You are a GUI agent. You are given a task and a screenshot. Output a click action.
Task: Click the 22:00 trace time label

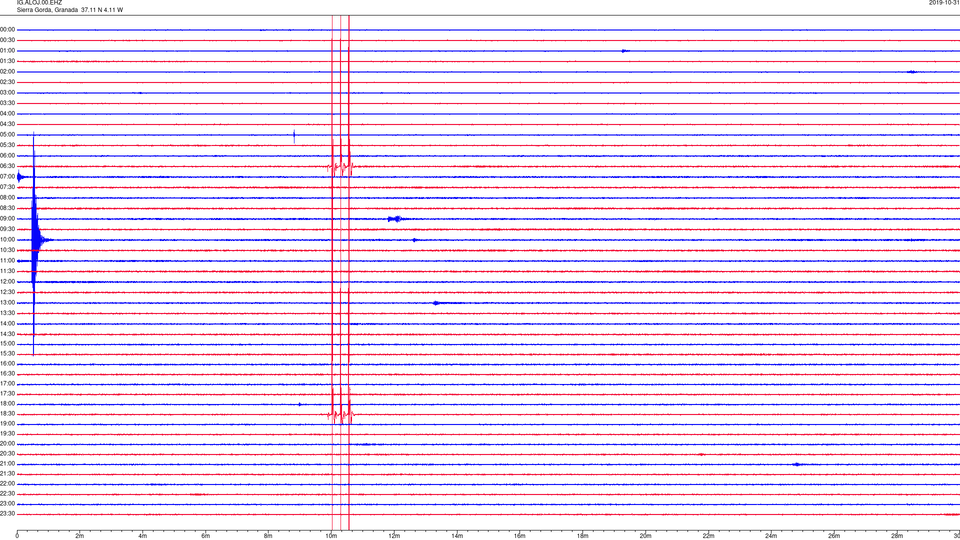click(x=7, y=484)
